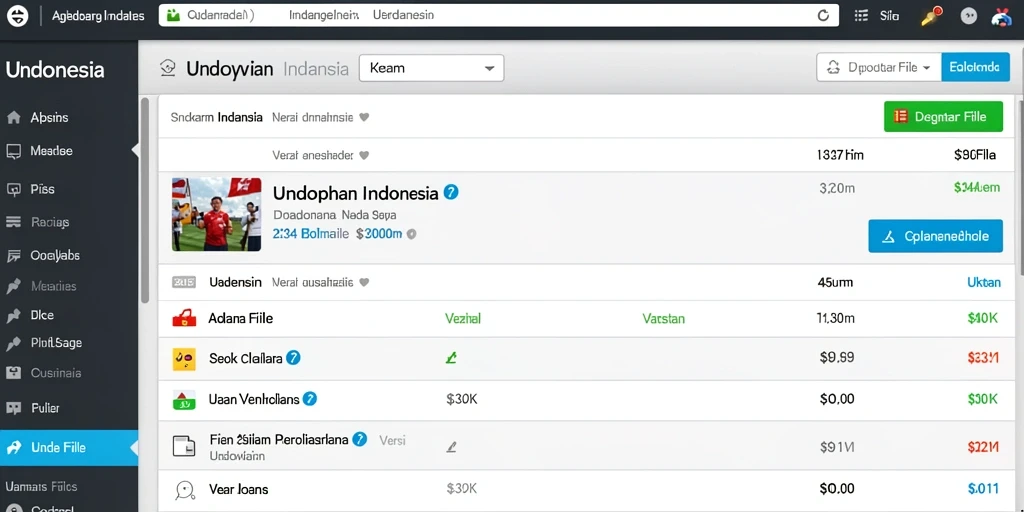Select the active Unde Fiile sidebar item
Viewport: 1024px width, 512px height.
[x=69, y=447]
